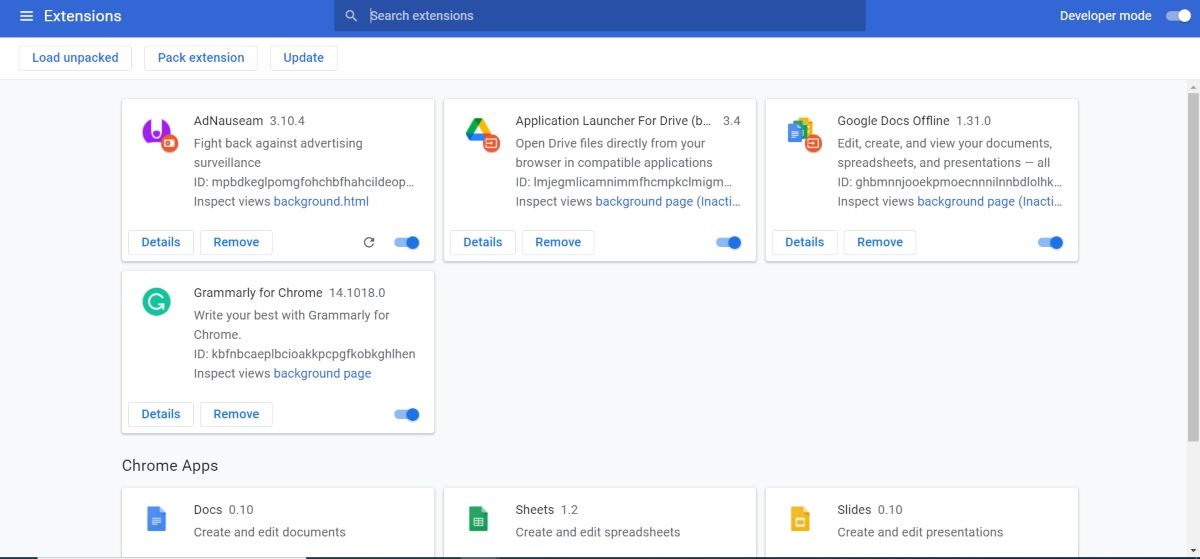The height and width of the screenshot is (559, 1200).
Task: Click 'Create and edit documents' text
Action: click(x=270, y=533)
